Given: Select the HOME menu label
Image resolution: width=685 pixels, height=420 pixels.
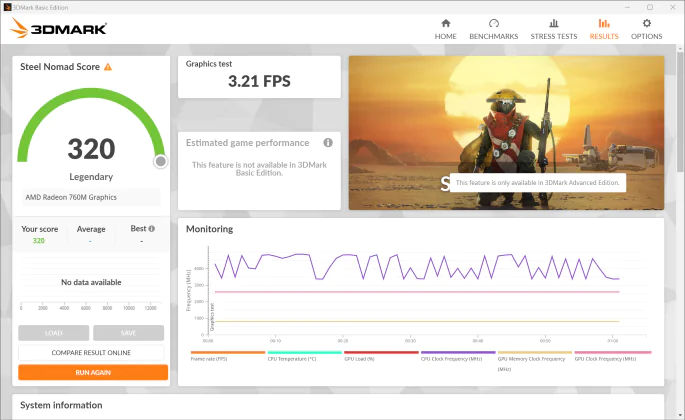Looking at the screenshot, I should (x=446, y=36).
